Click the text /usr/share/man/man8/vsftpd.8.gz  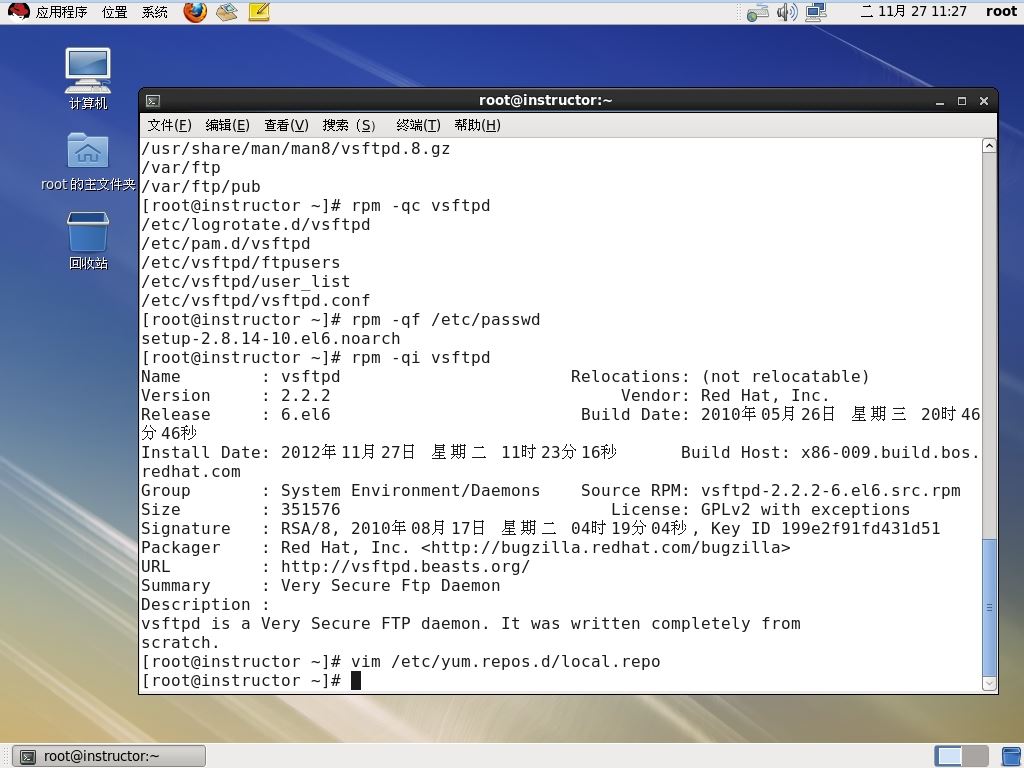(x=296, y=148)
